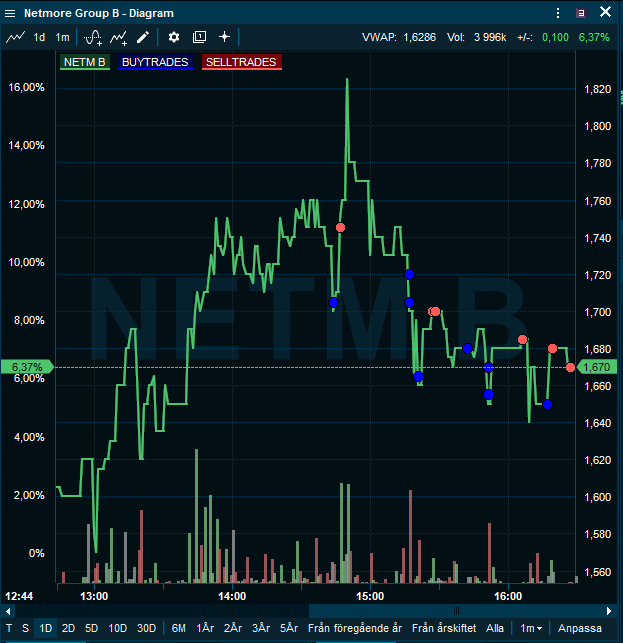This screenshot has height=643, width=623.
Task: Click the chart template icon
Action: coord(199,37)
